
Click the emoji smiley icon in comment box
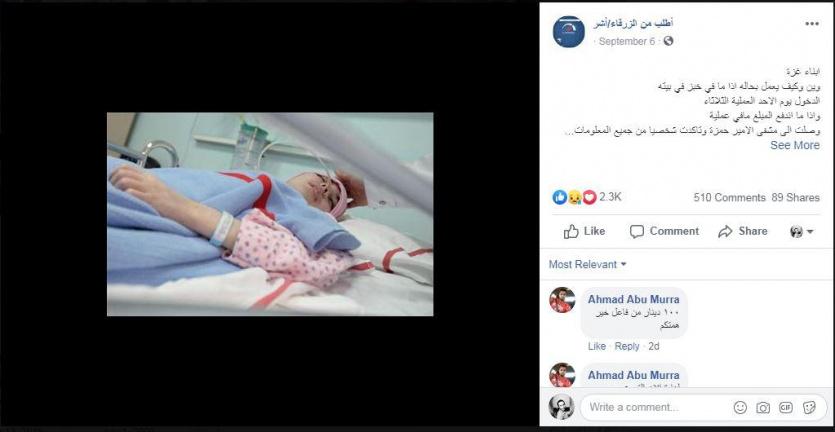tap(740, 407)
